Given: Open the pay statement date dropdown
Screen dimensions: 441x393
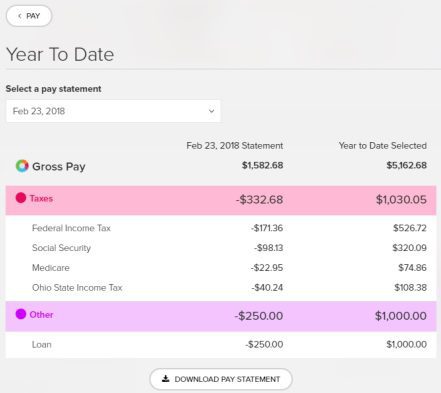Looking at the screenshot, I should pyautogui.click(x=113, y=111).
